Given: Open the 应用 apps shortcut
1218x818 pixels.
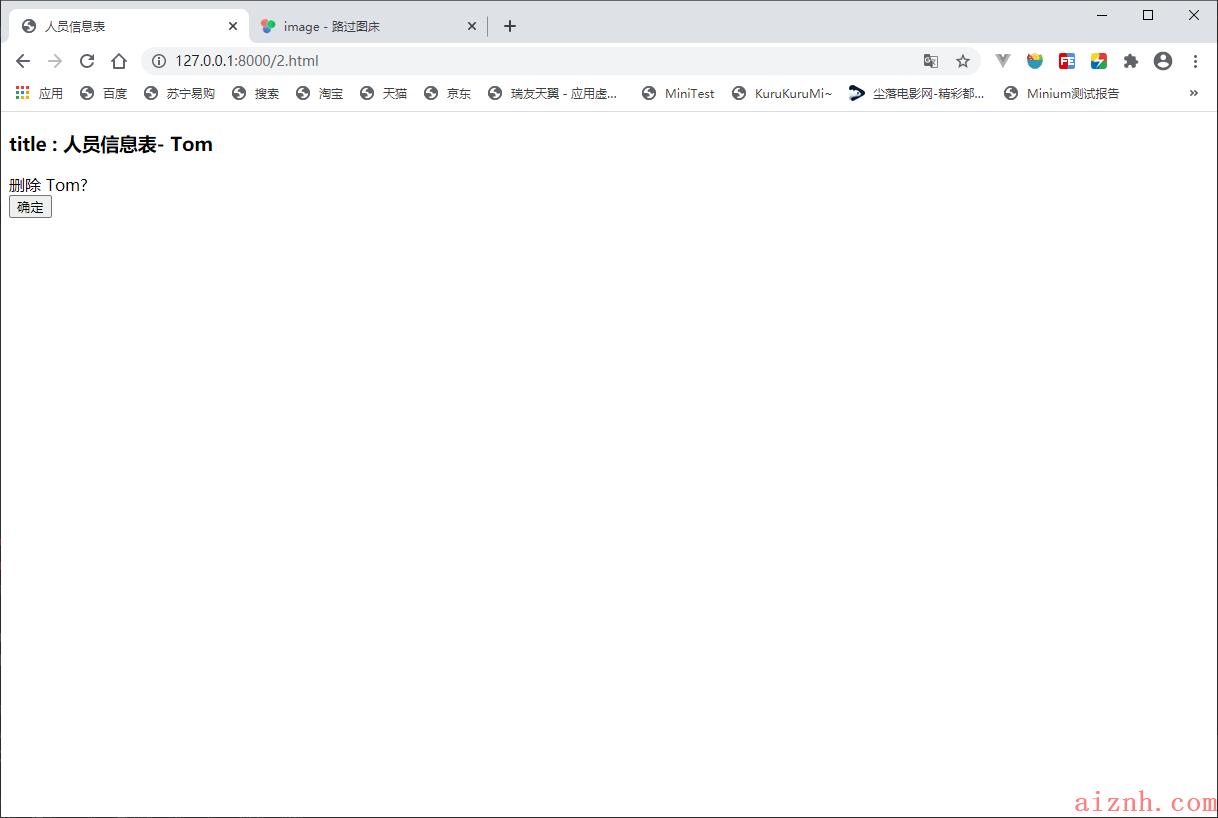Looking at the screenshot, I should tap(40, 93).
